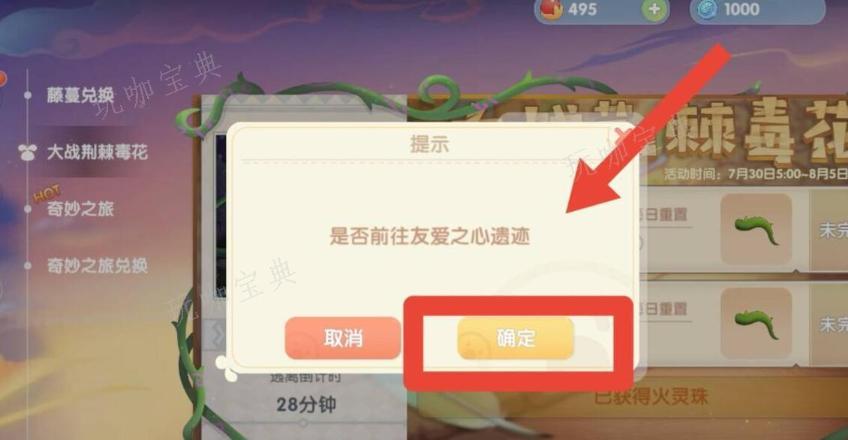Select the second green vine reward icon
The width and height of the screenshot is (848, 440).
click(x=756, y=323)
